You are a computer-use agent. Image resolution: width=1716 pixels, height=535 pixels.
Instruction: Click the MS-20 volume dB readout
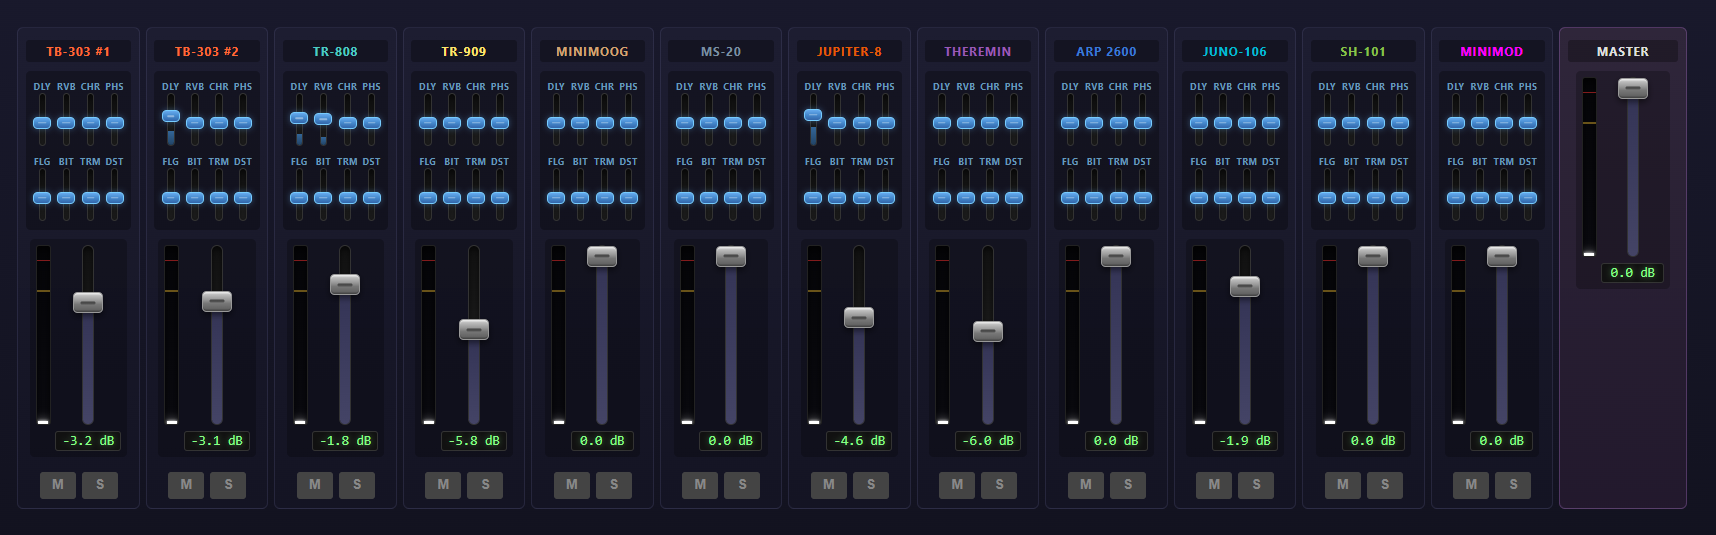(x=730, y=441)
